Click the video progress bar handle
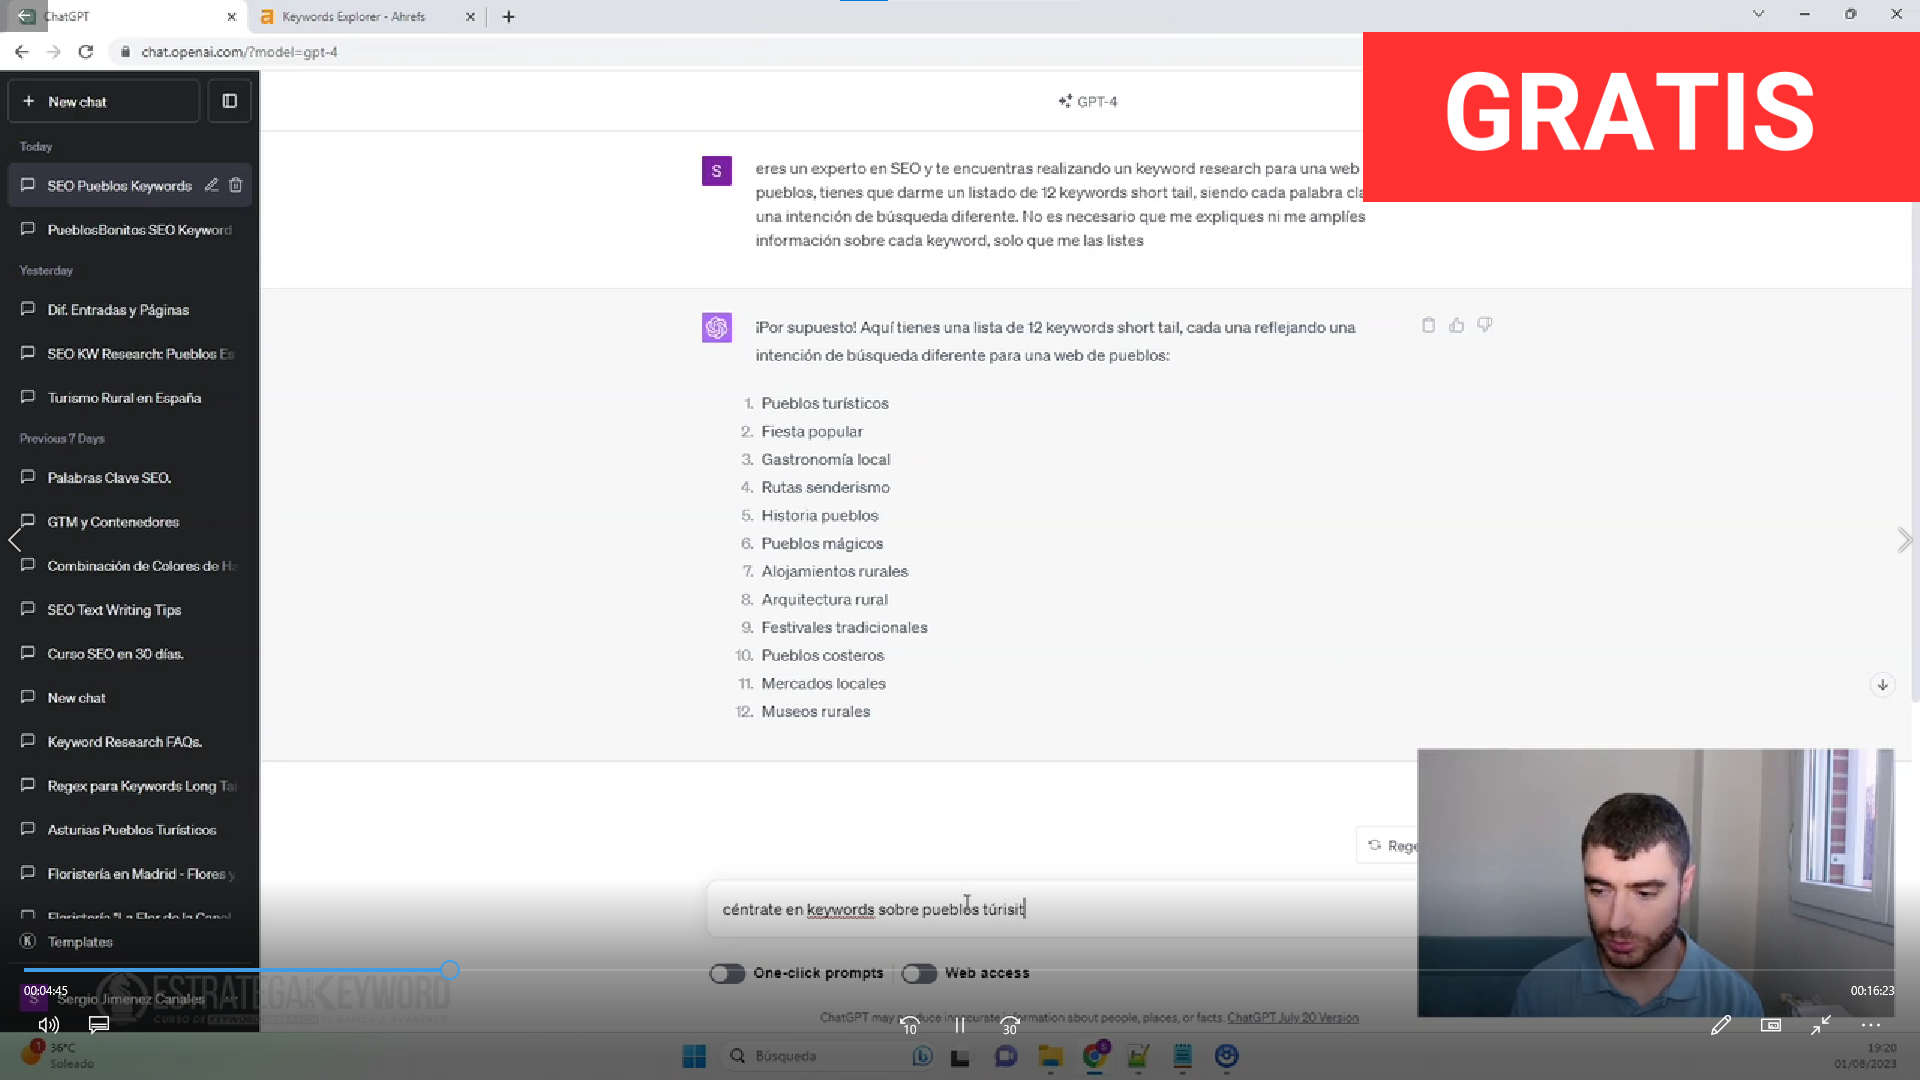Screen dimensions: 1920x1080 [x=450, y=969]
